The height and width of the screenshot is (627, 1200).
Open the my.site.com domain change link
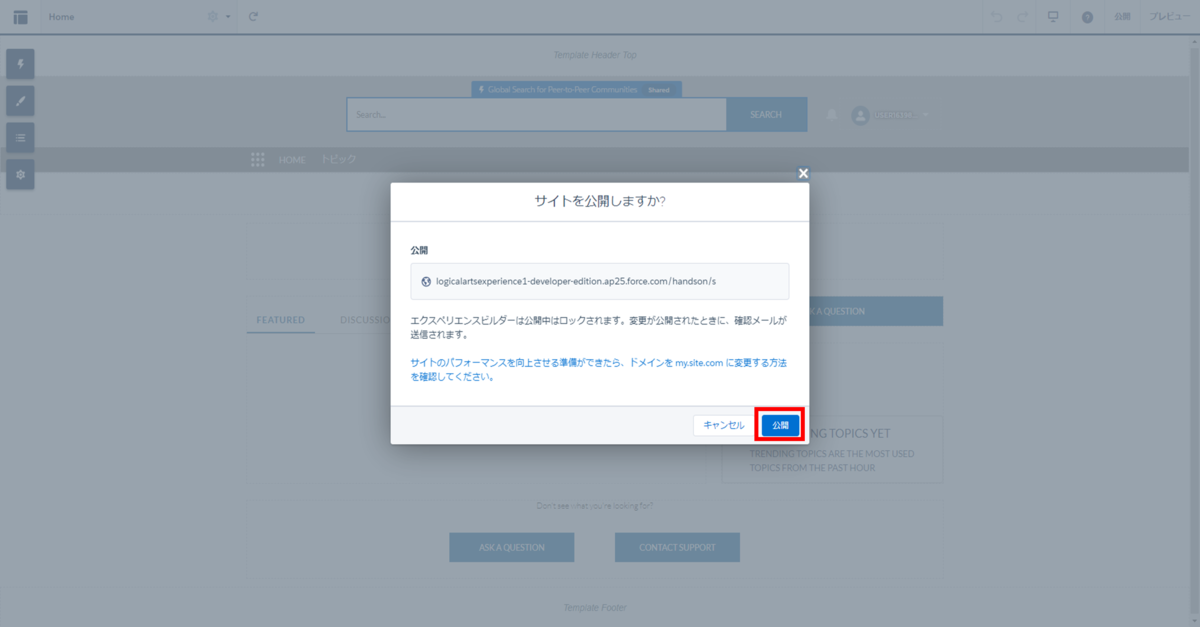(x=598, y=370)
